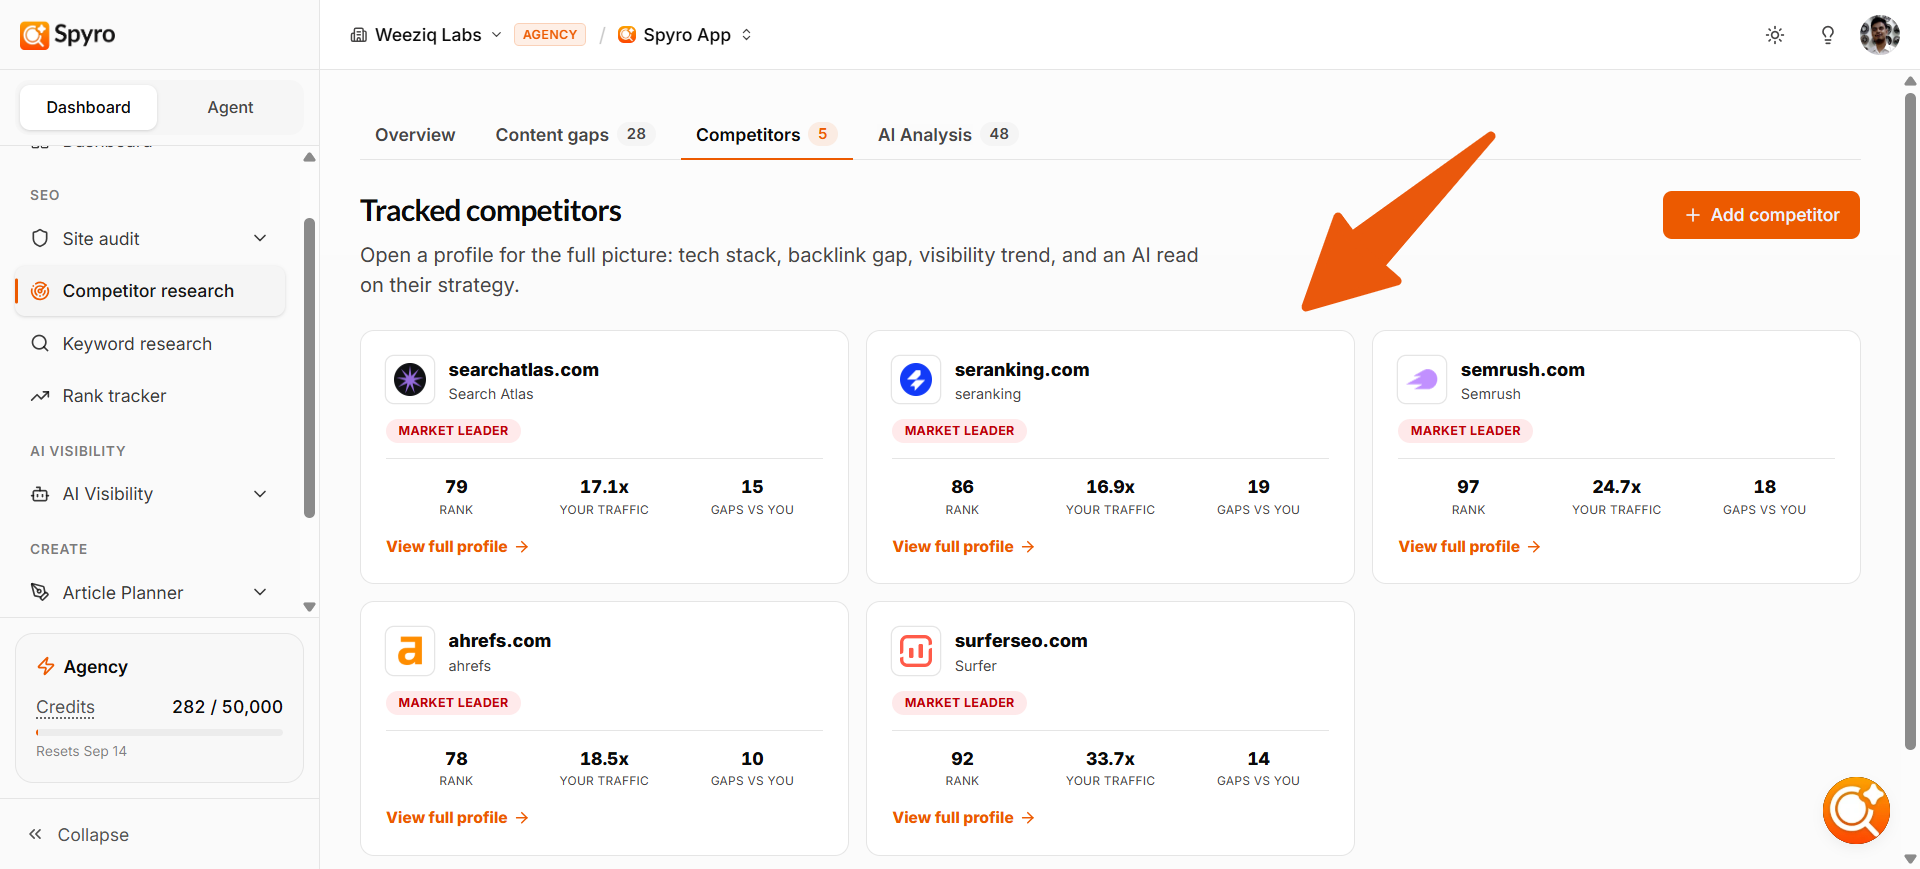Screen dimensions: 1920x869
Task: Collapse the sidebar
Action: click(x=79, y=834)
